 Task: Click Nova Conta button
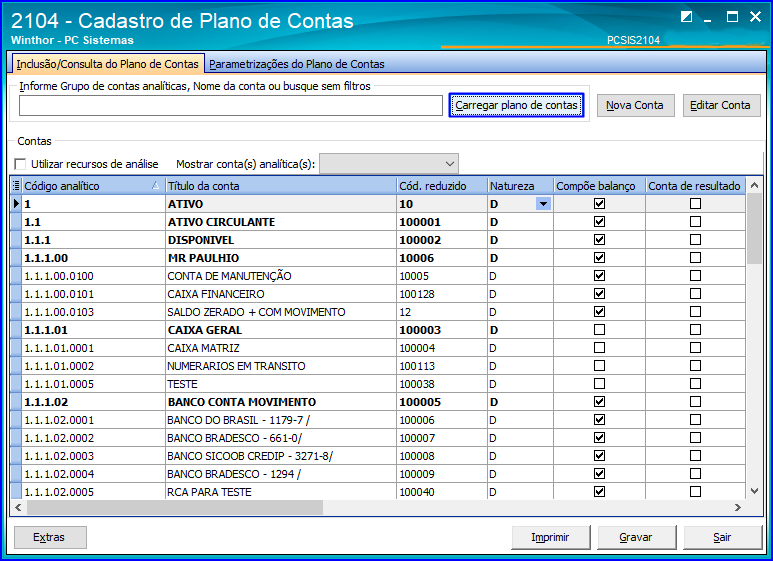click(x=635, y=105)
